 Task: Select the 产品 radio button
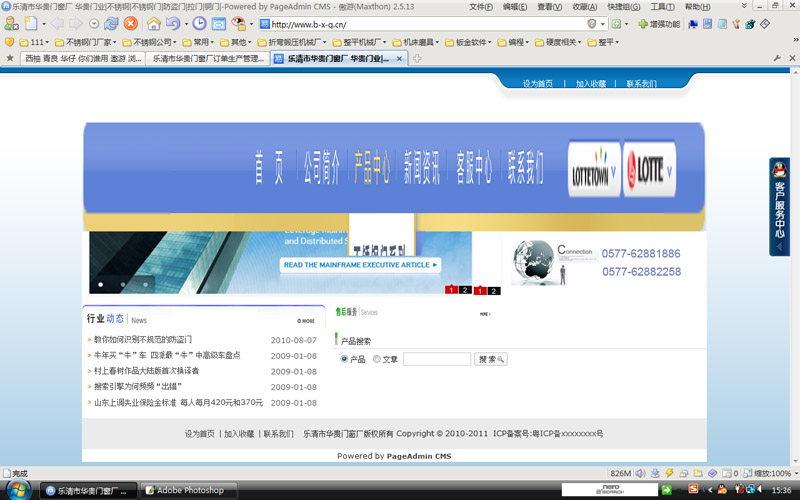pos(345,359)
